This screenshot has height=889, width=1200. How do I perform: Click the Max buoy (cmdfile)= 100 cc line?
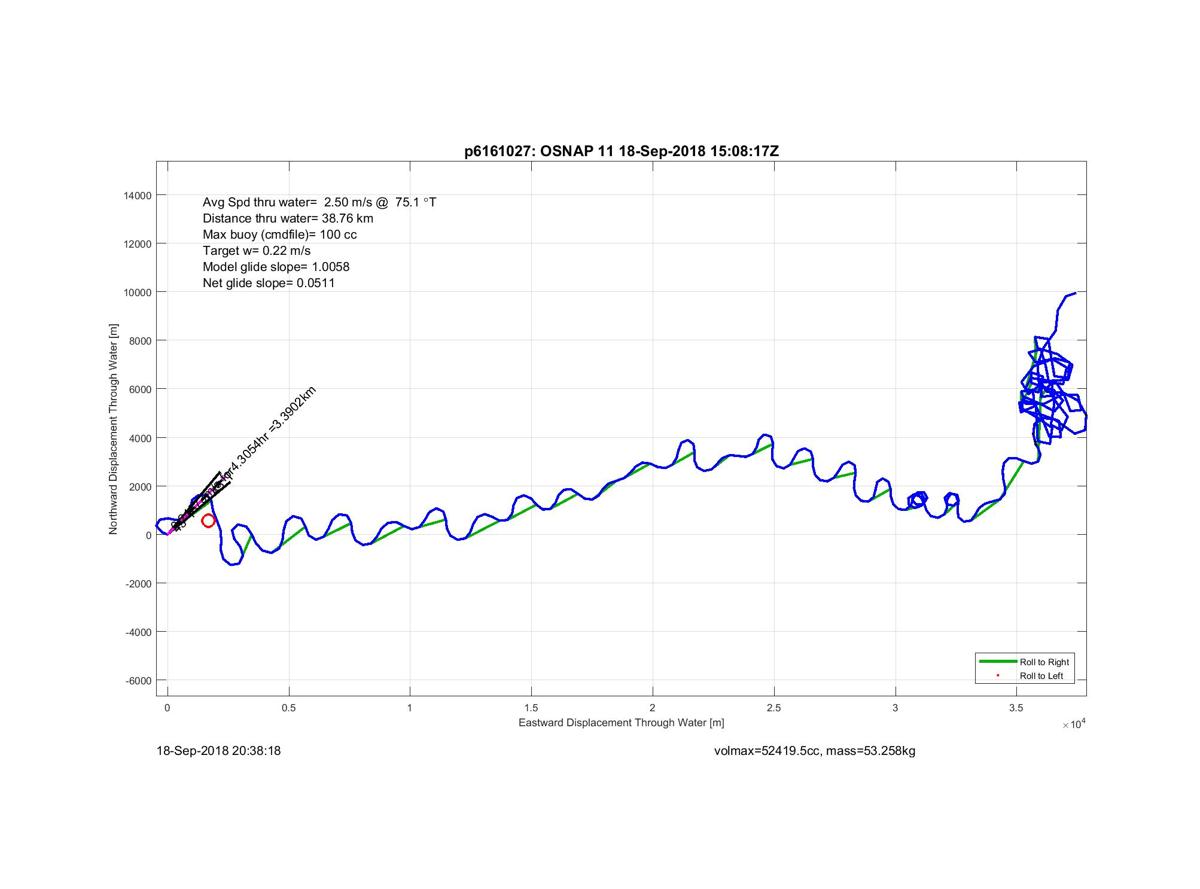[279, 235]
